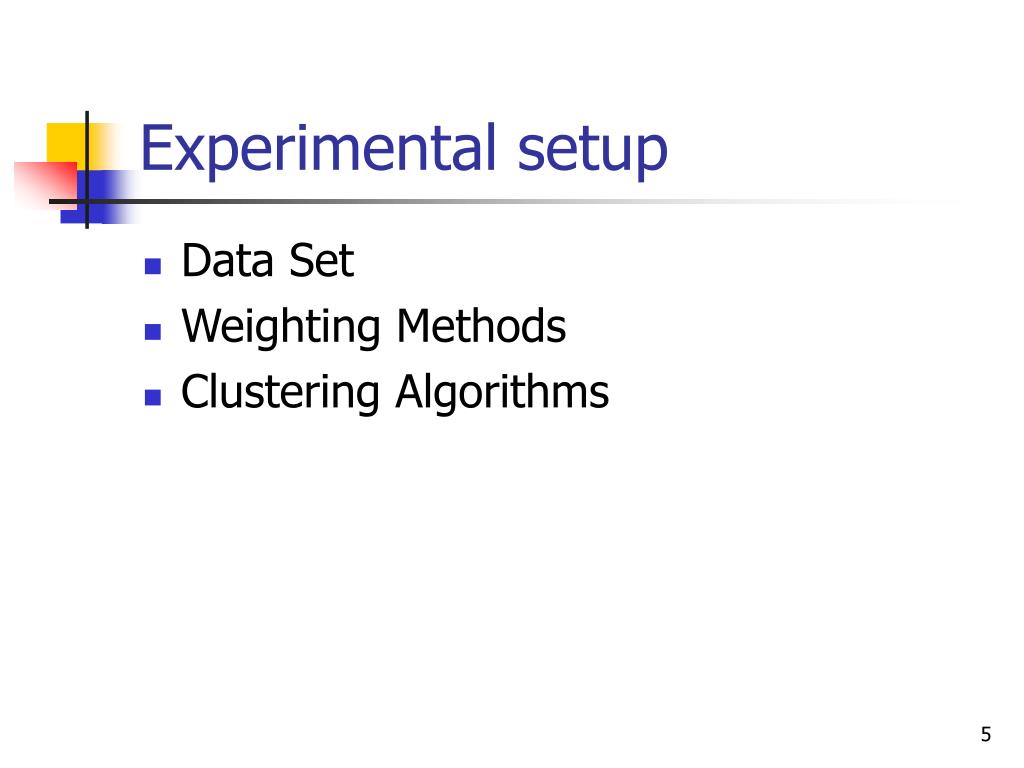Select the "Experimental setup" slide title

click(404, 150)
